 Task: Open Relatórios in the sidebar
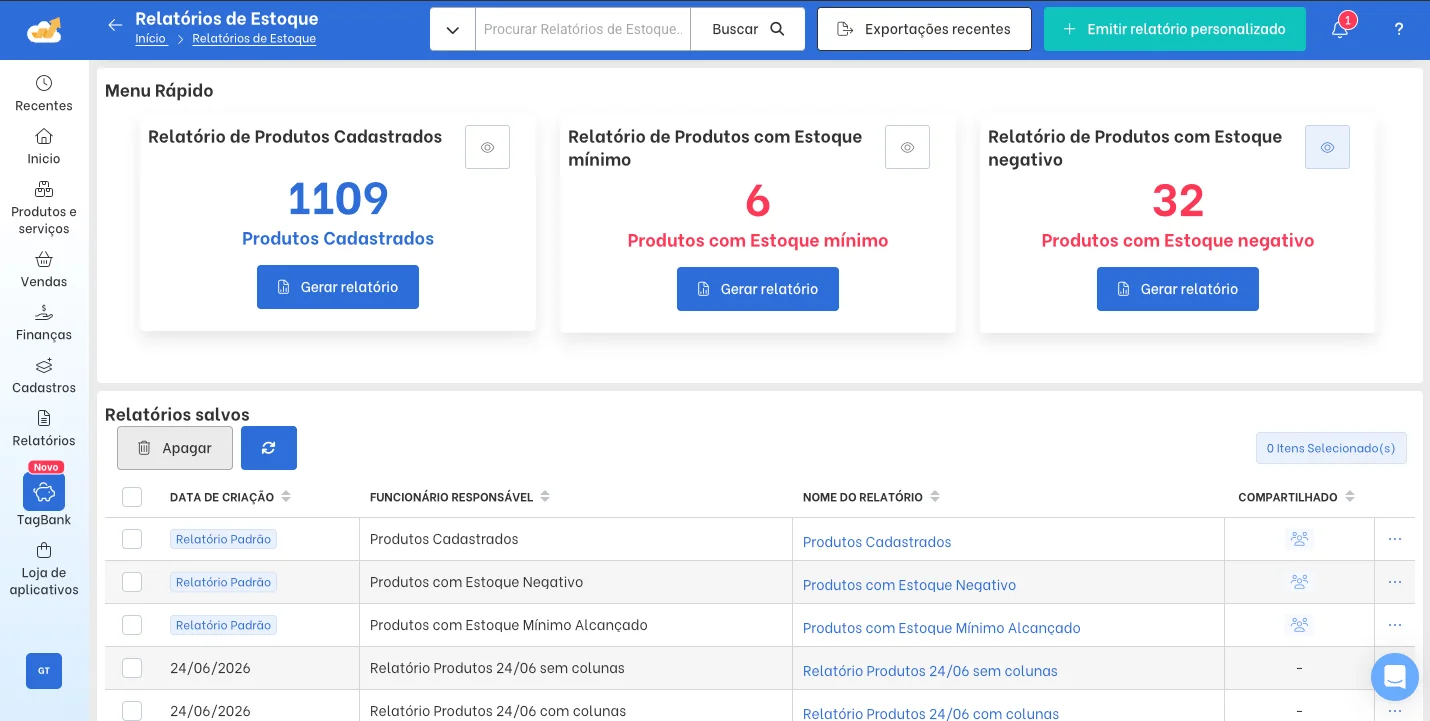[x=44, y=428]
